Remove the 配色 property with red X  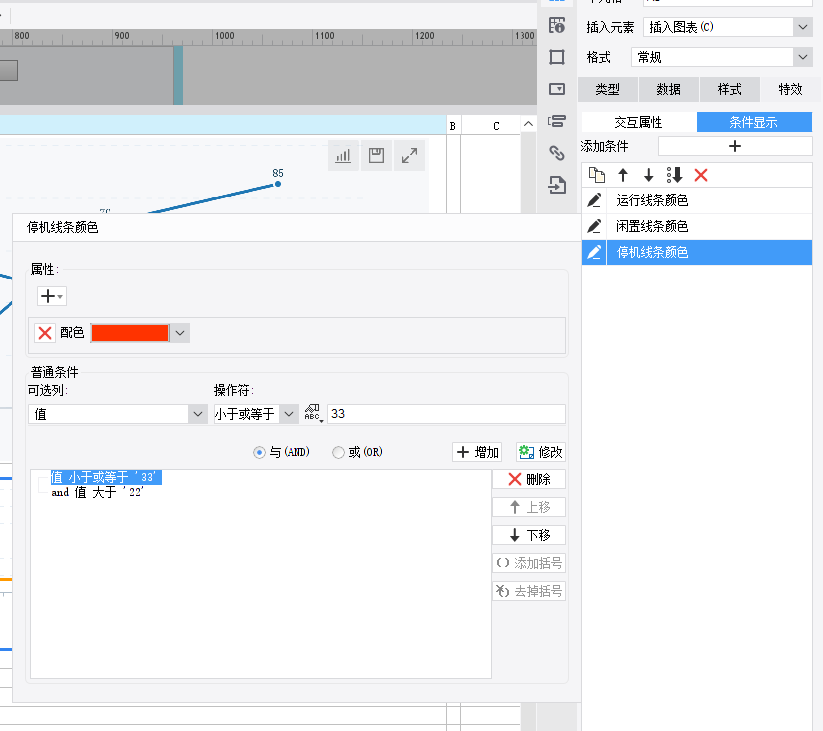(45, 333)
